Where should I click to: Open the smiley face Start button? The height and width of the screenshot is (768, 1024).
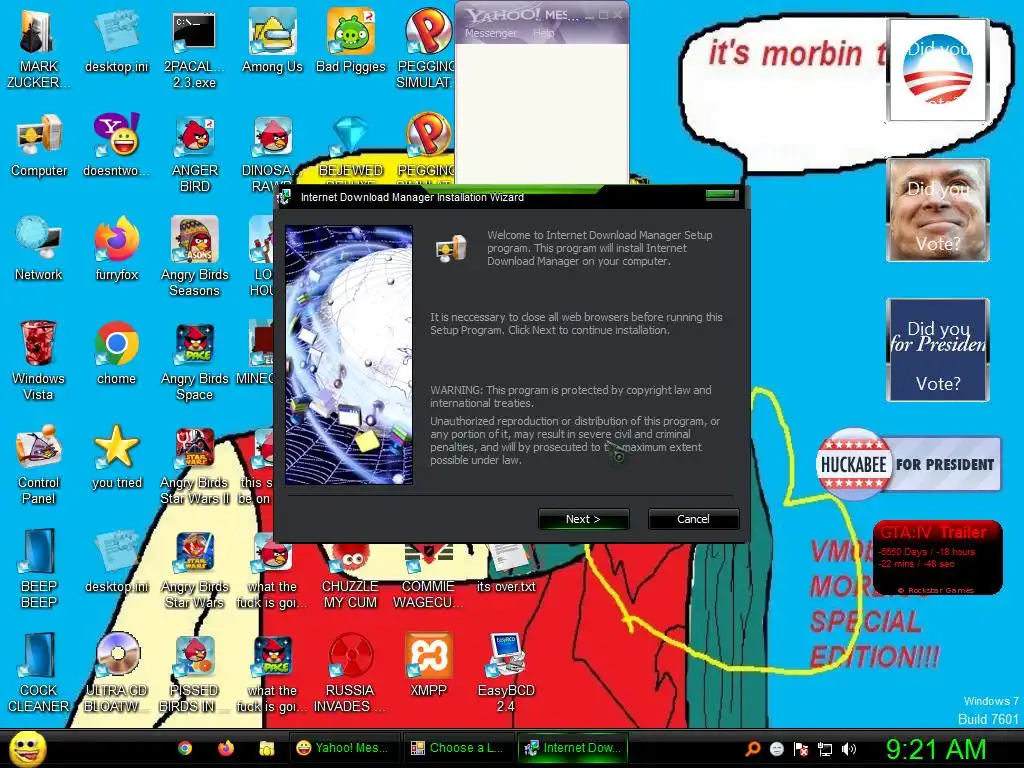coord(27,748)
